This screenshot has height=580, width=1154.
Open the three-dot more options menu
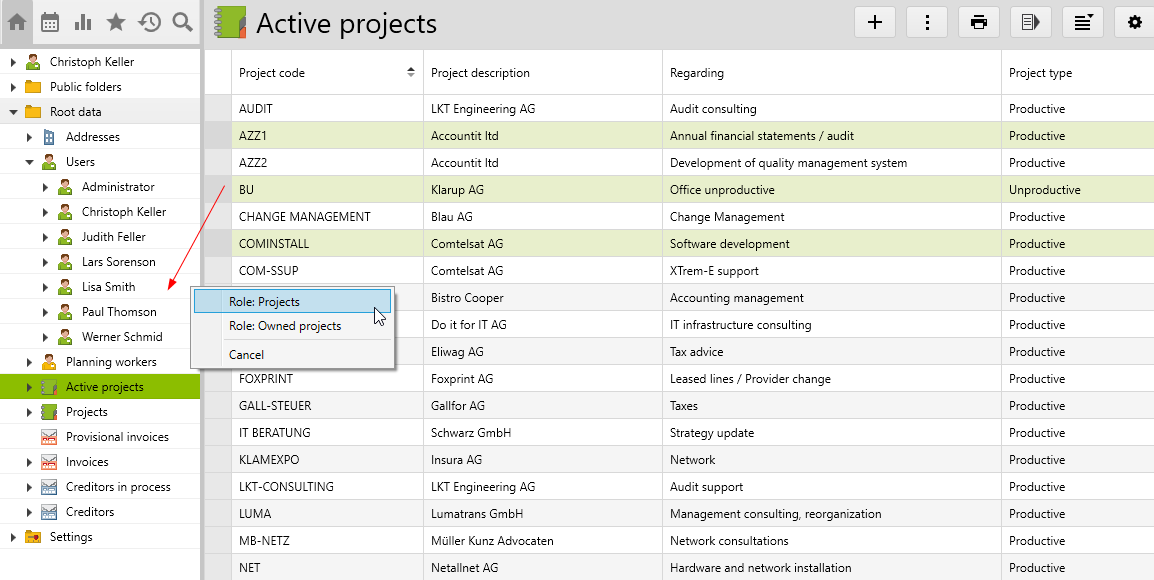927,22
